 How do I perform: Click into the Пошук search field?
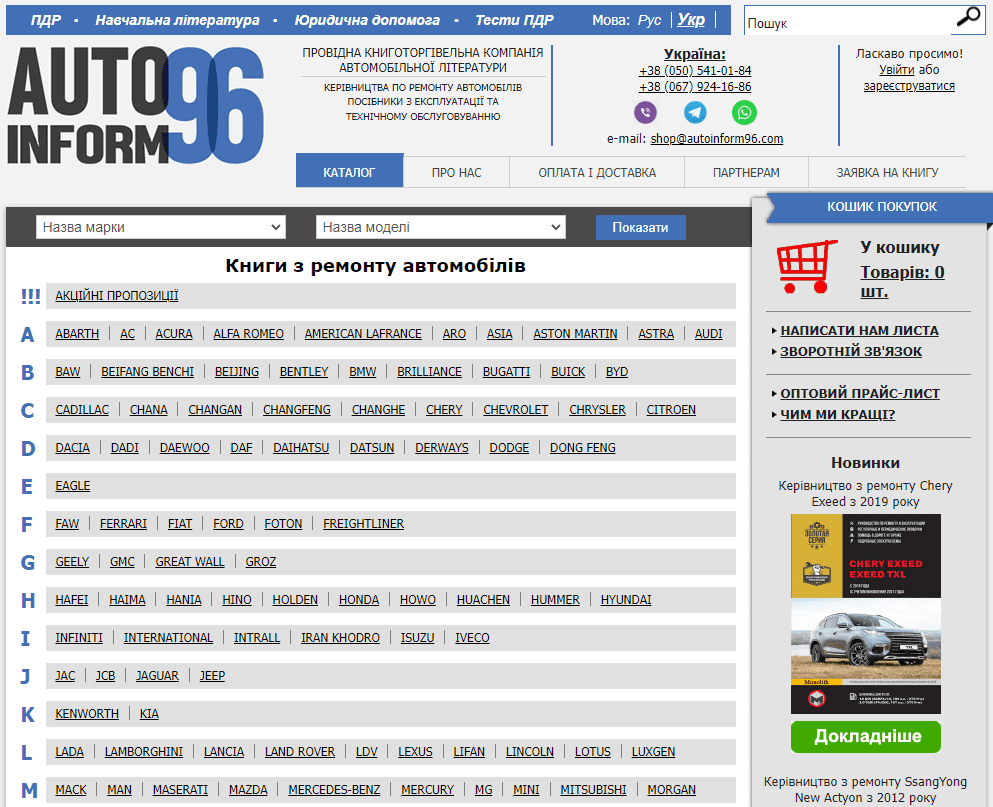(x=849, y=23)
